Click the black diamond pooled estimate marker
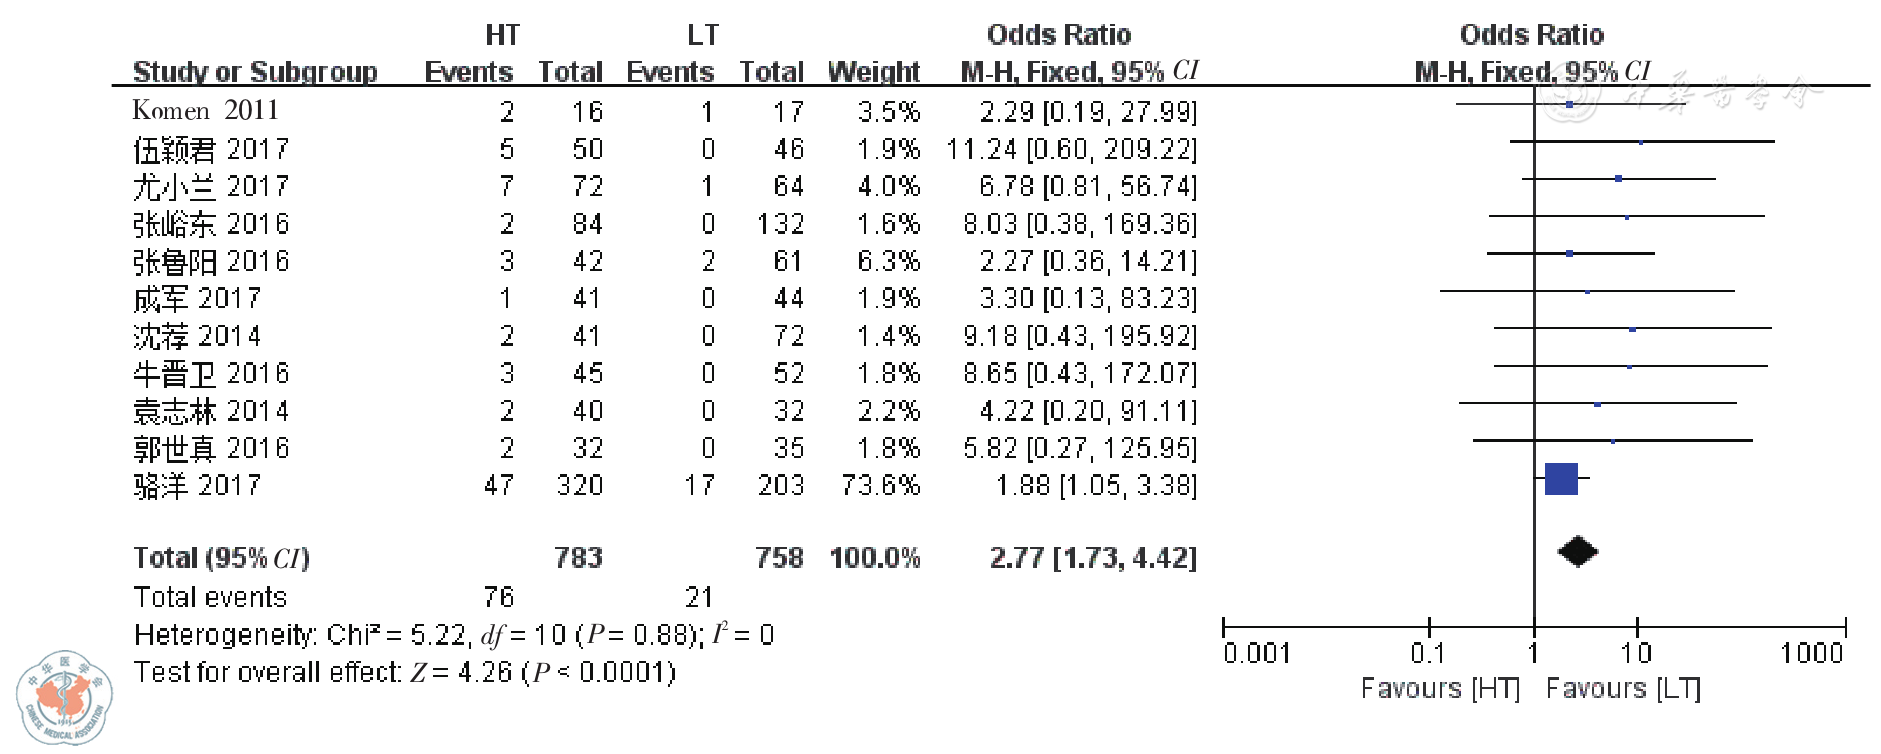This screenshot has width=1881, height=754. (1577, 551)
